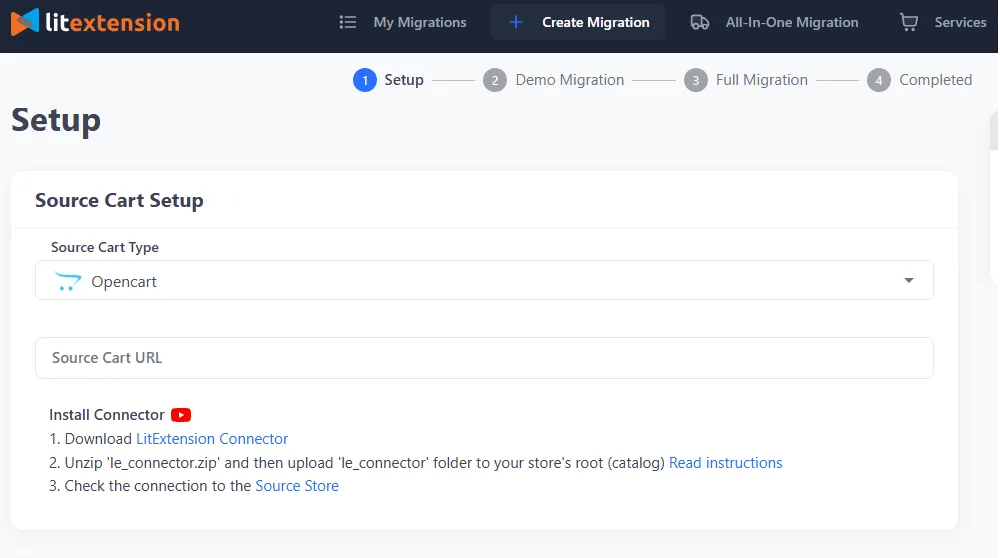
Task: Click the Opencart cart logo icon
Action: pyautogui.click(x=68, y=281)
